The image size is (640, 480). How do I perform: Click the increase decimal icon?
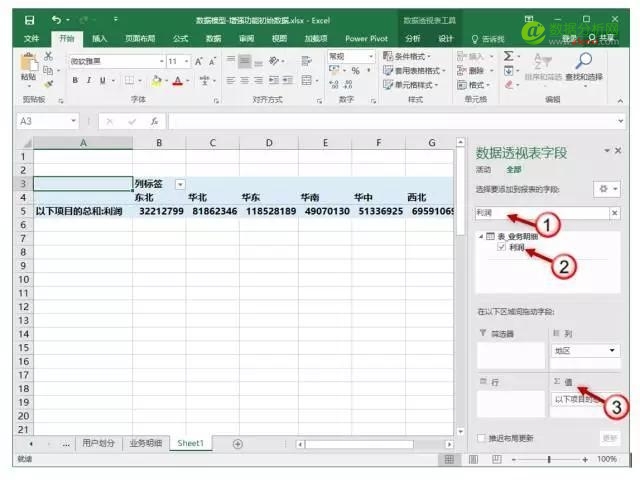pos(334,84)
